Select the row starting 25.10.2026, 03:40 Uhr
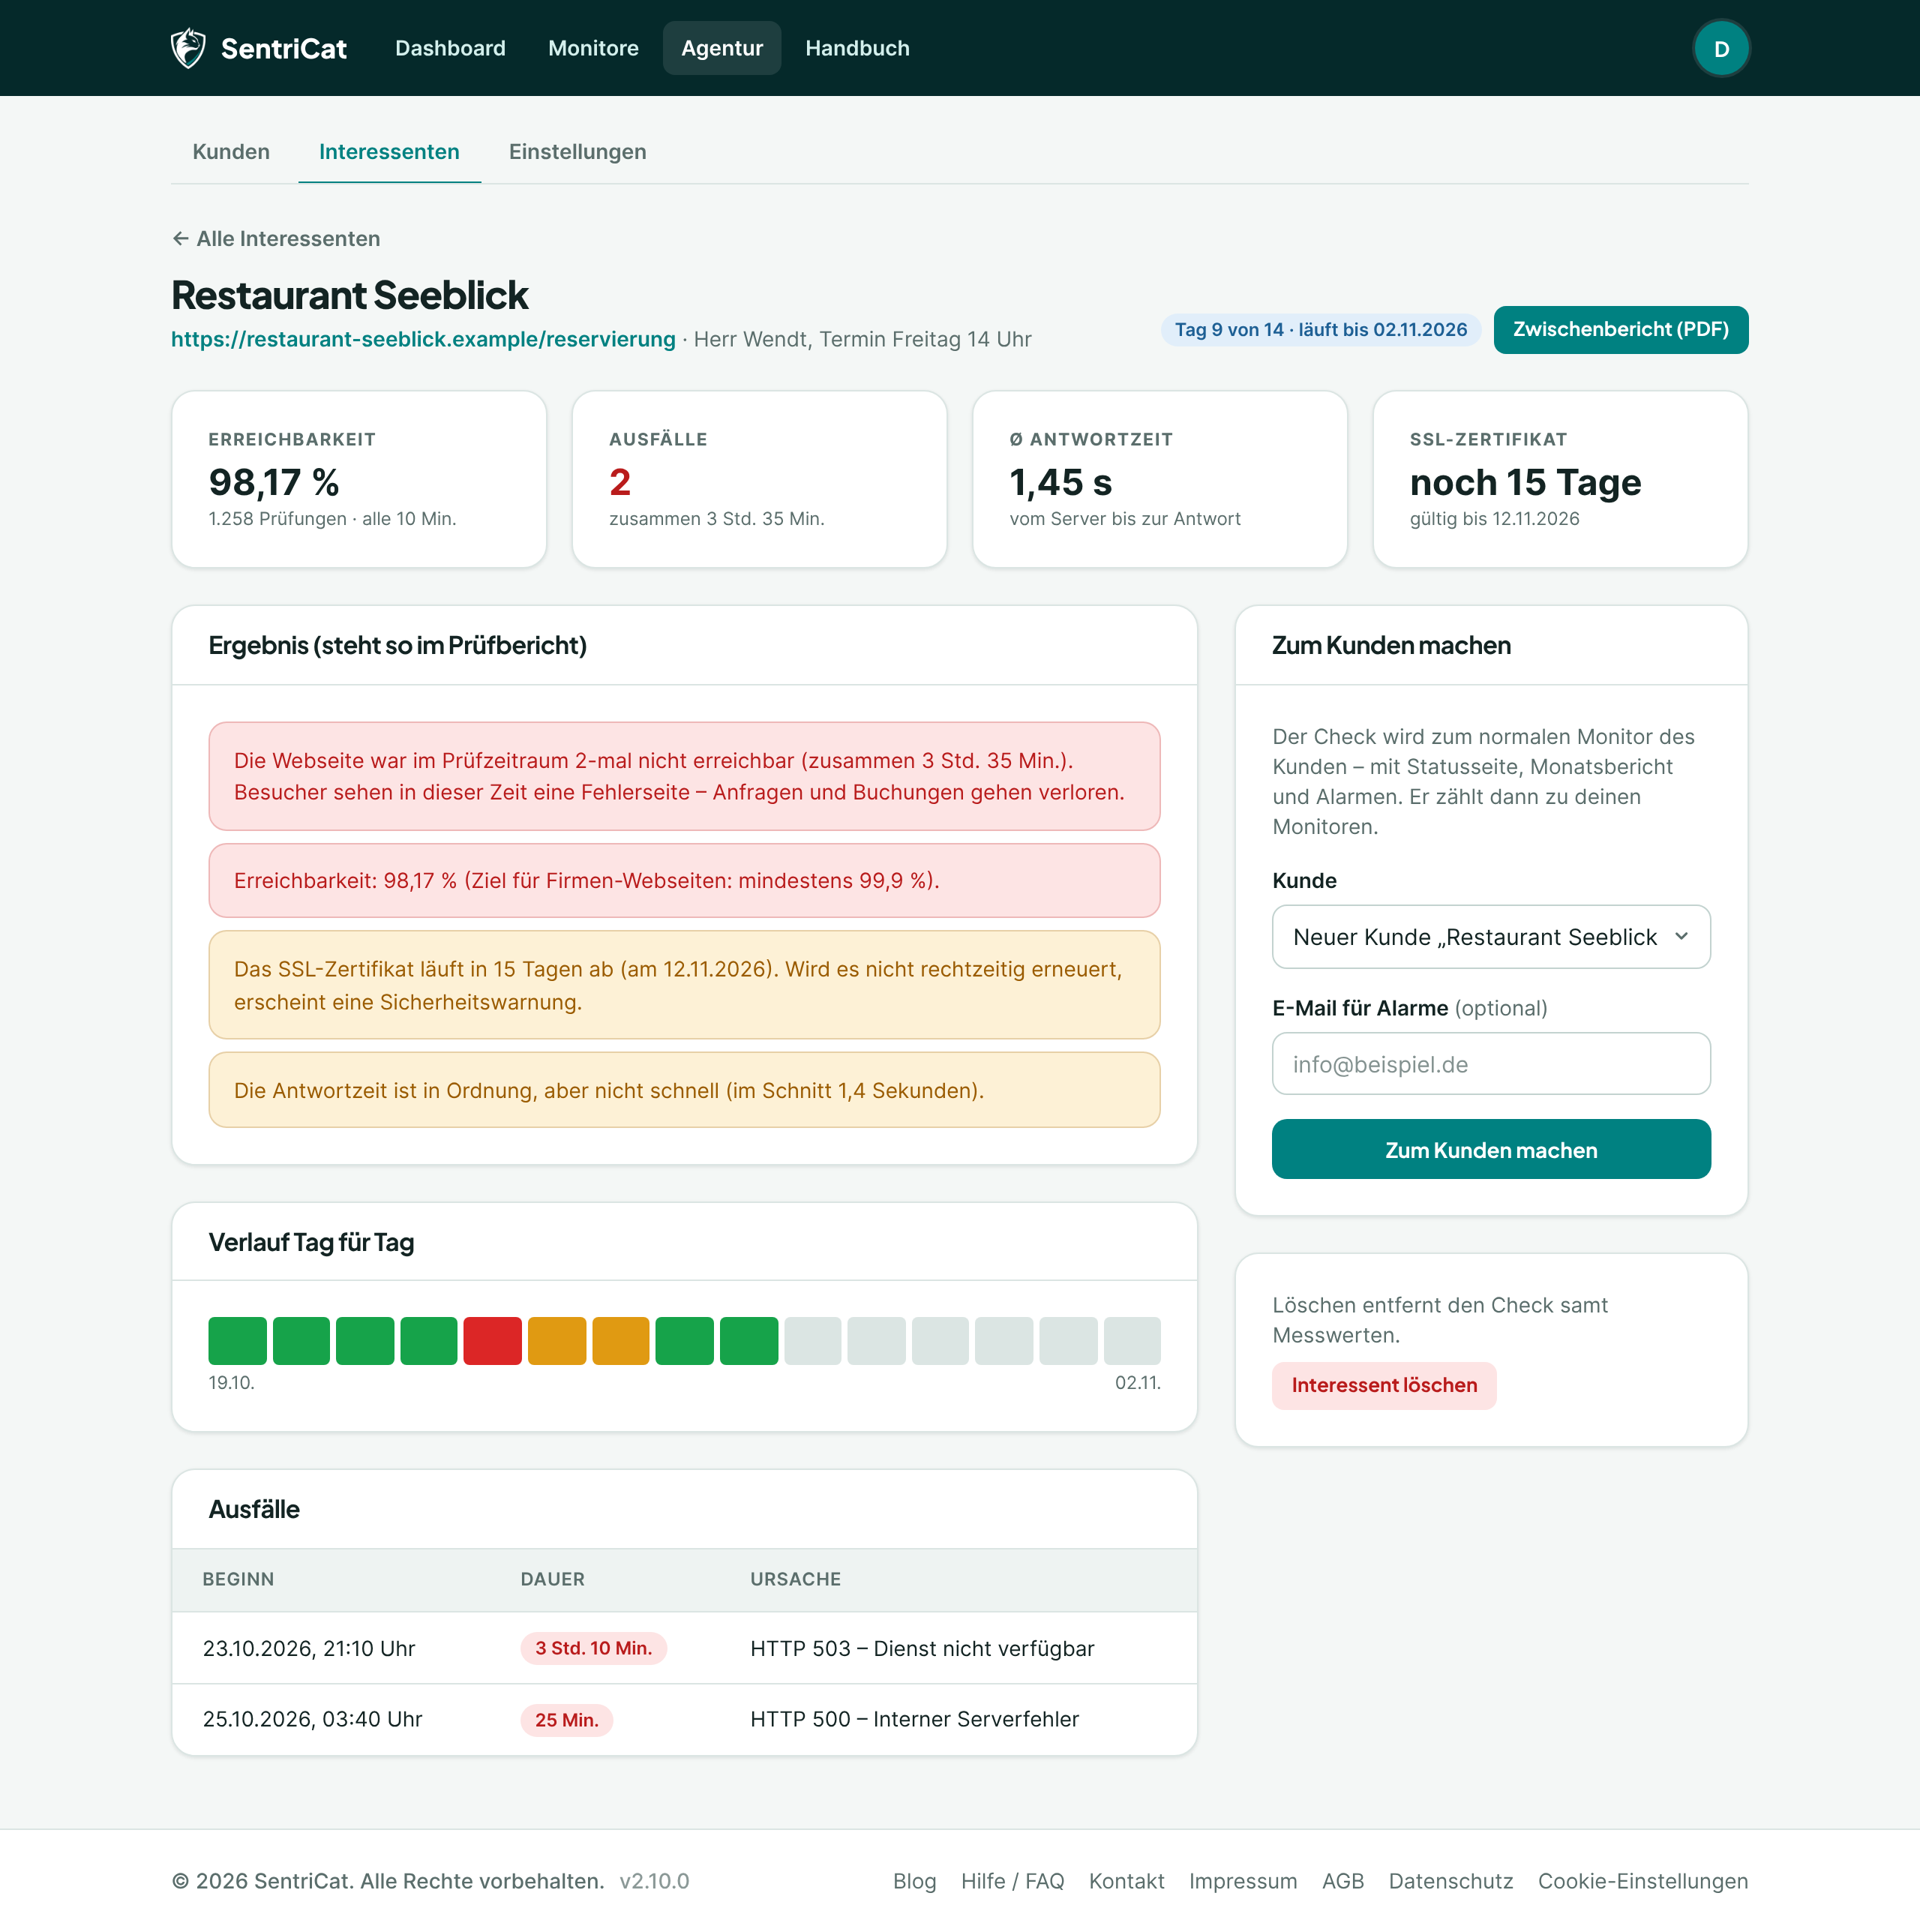This screenshot has height=1932, width=1920. (684, 1720)
